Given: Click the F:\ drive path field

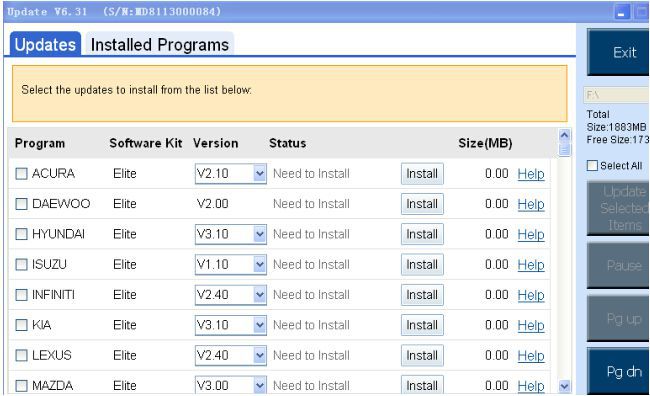Looking at the screenshot, I should (x=616, y=95).
